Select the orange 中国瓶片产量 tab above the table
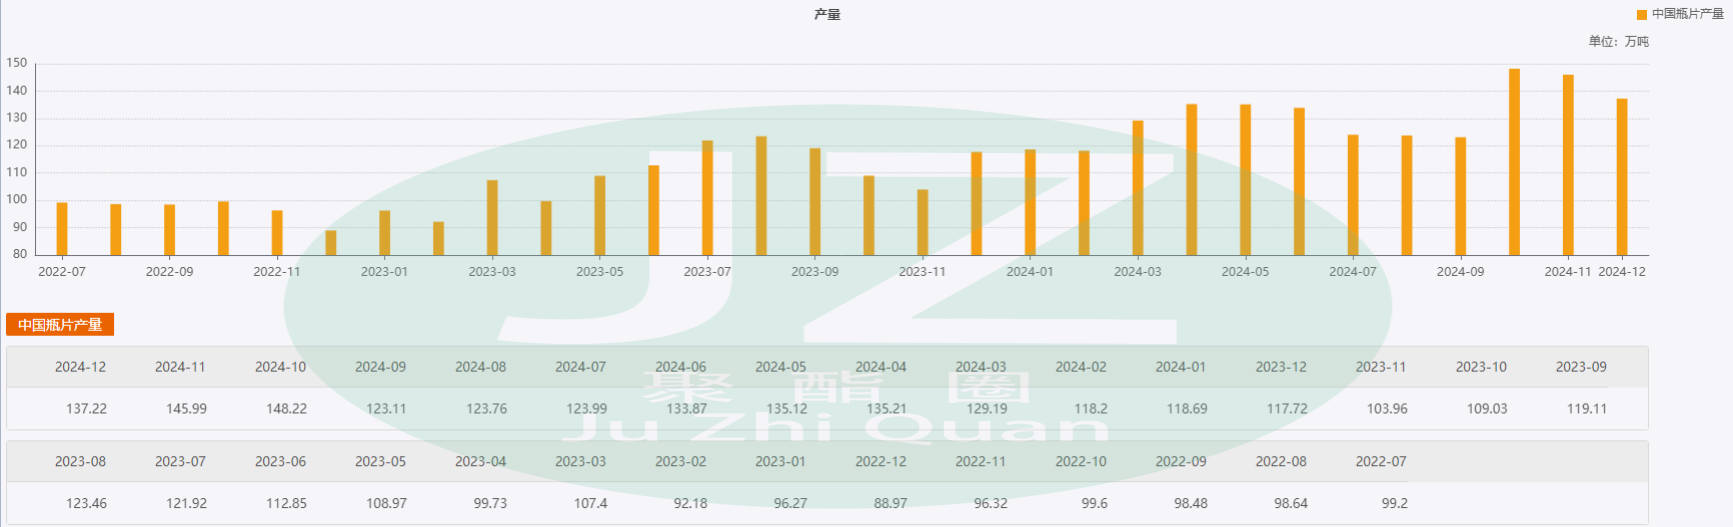Image resolution: width=1733 pixels, height=527 pixels. (x=60, y=325)
